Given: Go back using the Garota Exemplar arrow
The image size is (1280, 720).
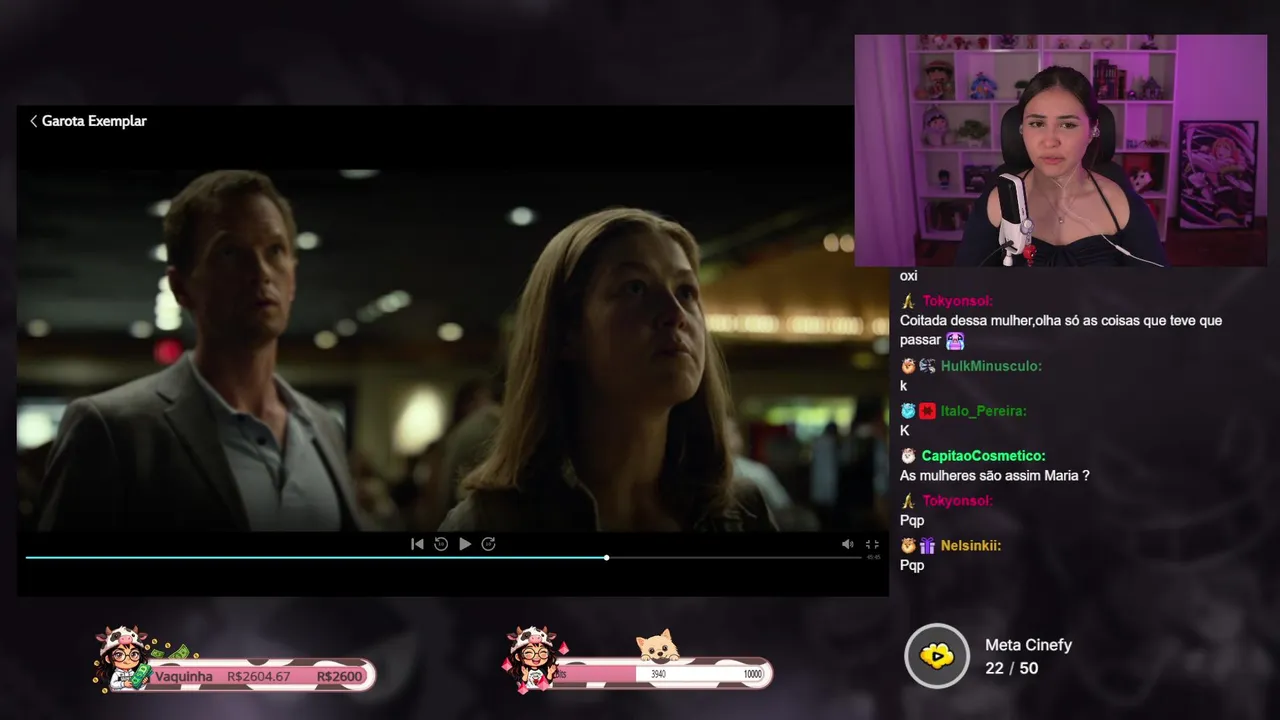Looking at the screenshot, I should pyautogui.click(x=33, y=121).
